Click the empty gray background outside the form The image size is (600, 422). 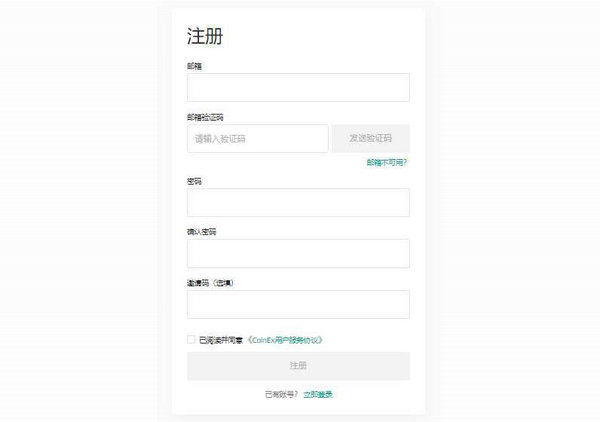77,210
